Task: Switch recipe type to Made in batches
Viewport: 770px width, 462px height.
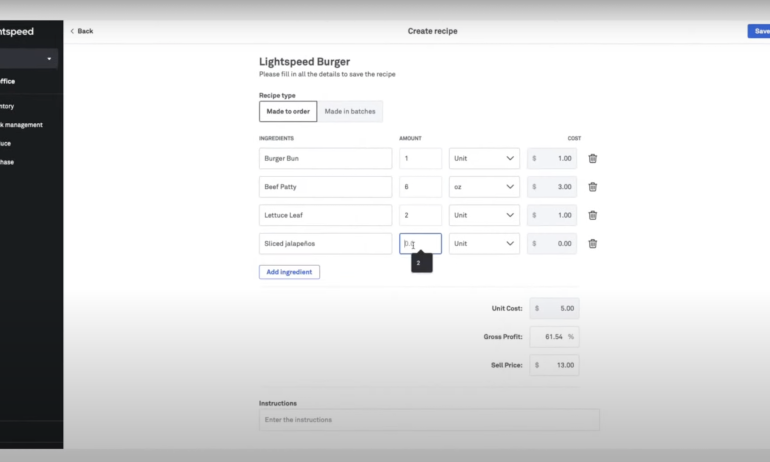Action: (351, 111)
